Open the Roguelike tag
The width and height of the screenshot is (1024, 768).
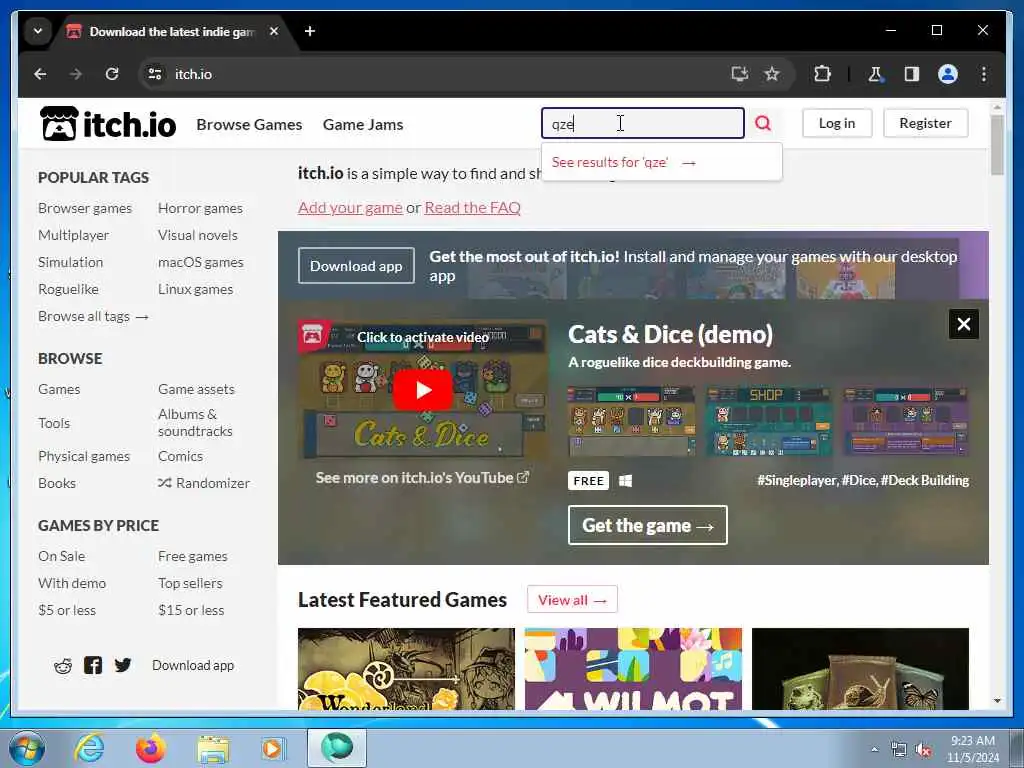pyautogui.click(x=69, y=289)
